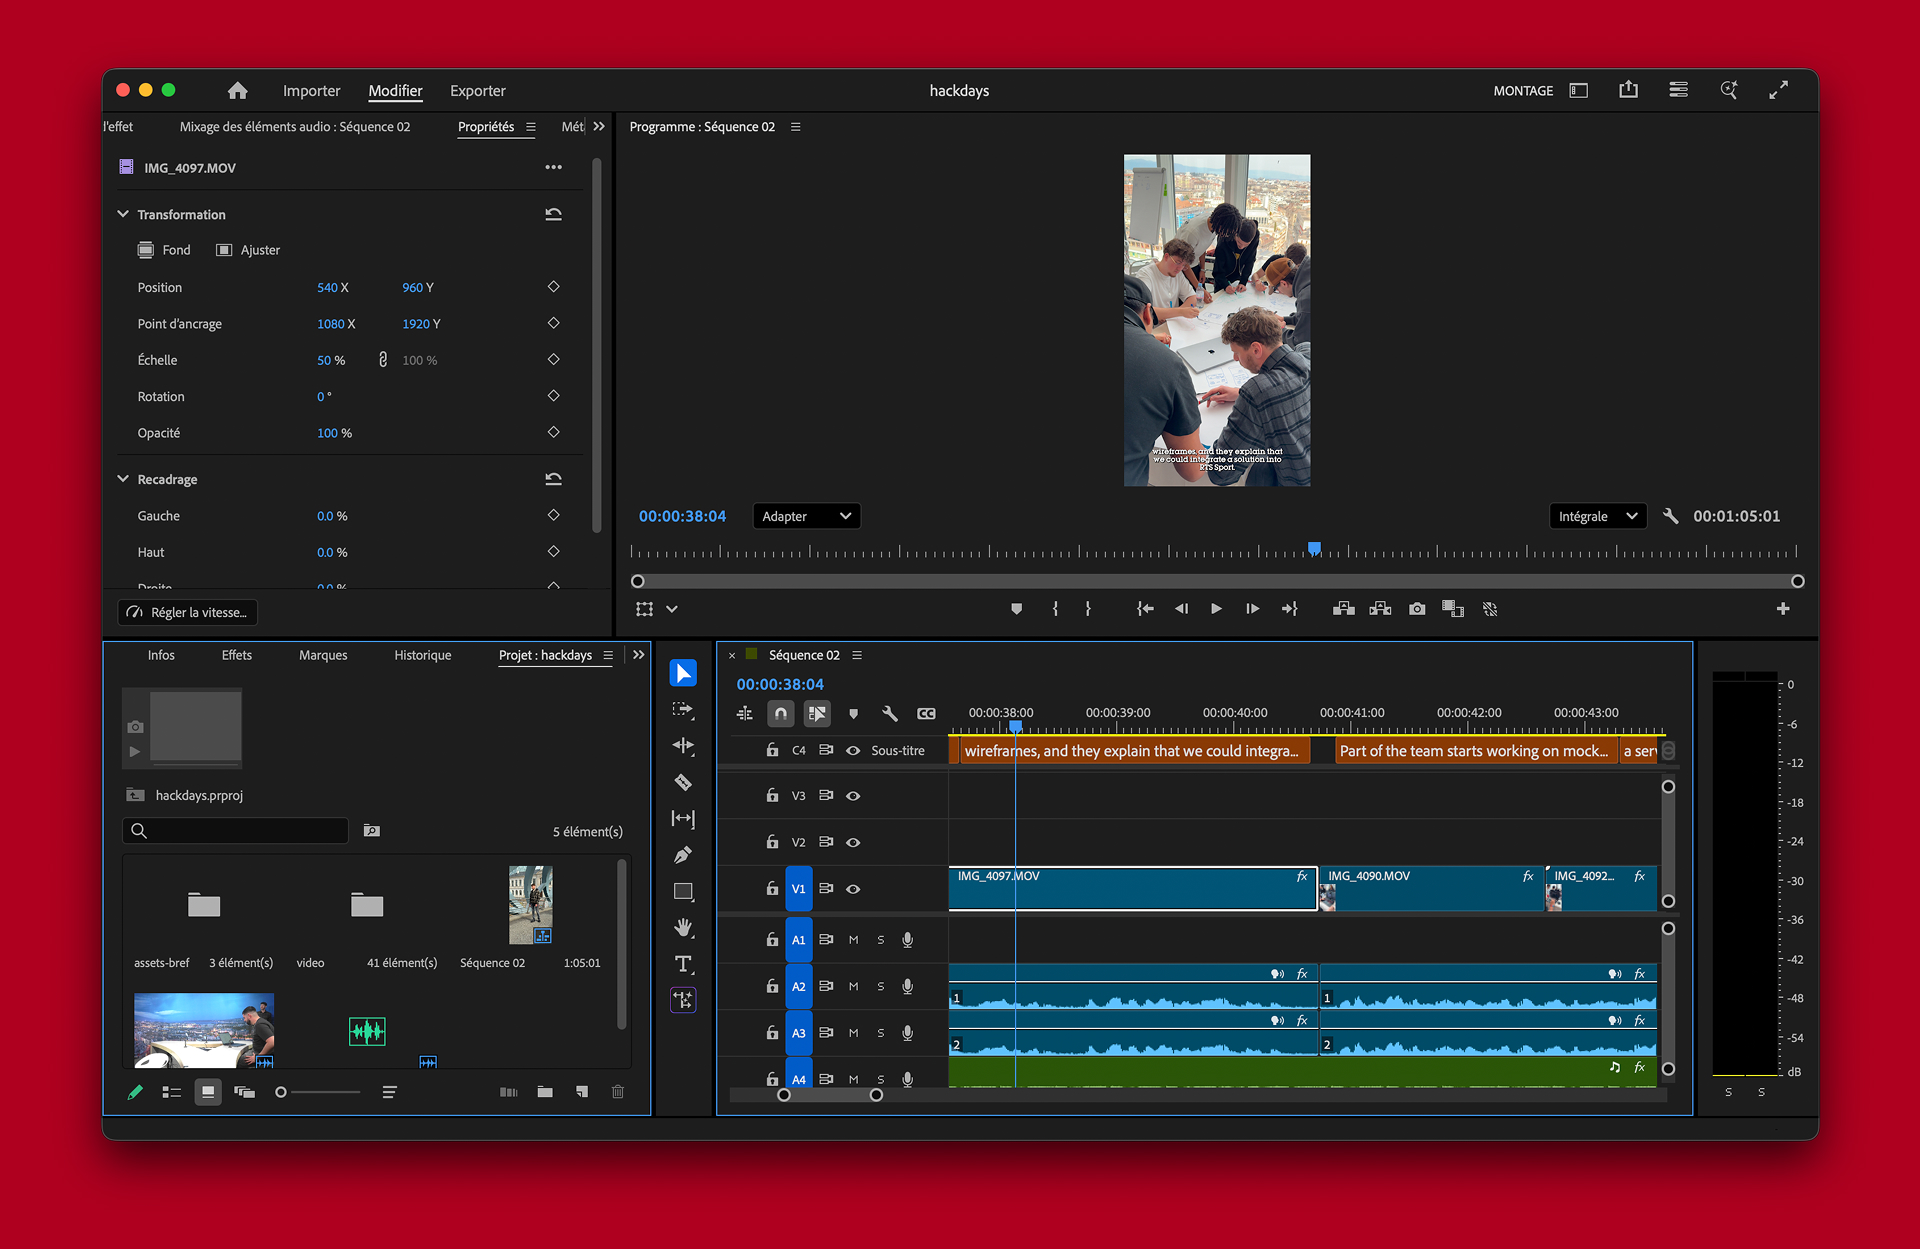Select the Track Select Forward tool
Viewport: 1920px width, 1249px height.
click(683, 710)
